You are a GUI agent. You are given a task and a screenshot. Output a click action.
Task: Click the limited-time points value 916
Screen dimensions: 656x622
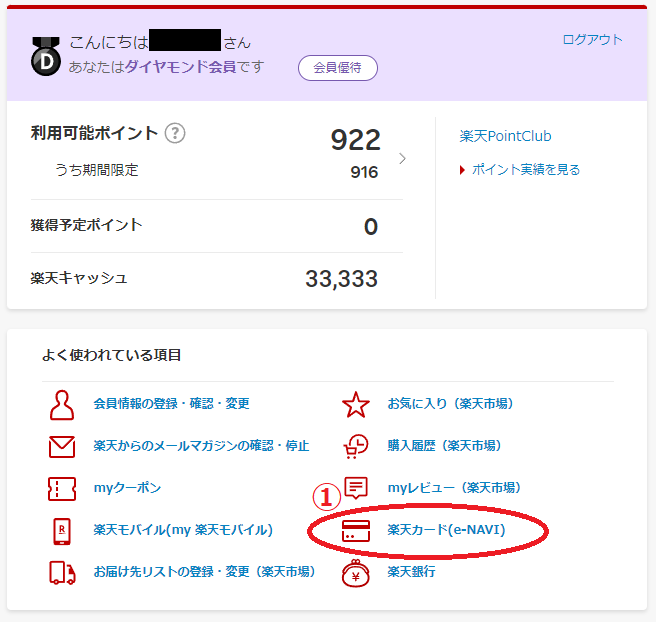coord(364,172)
